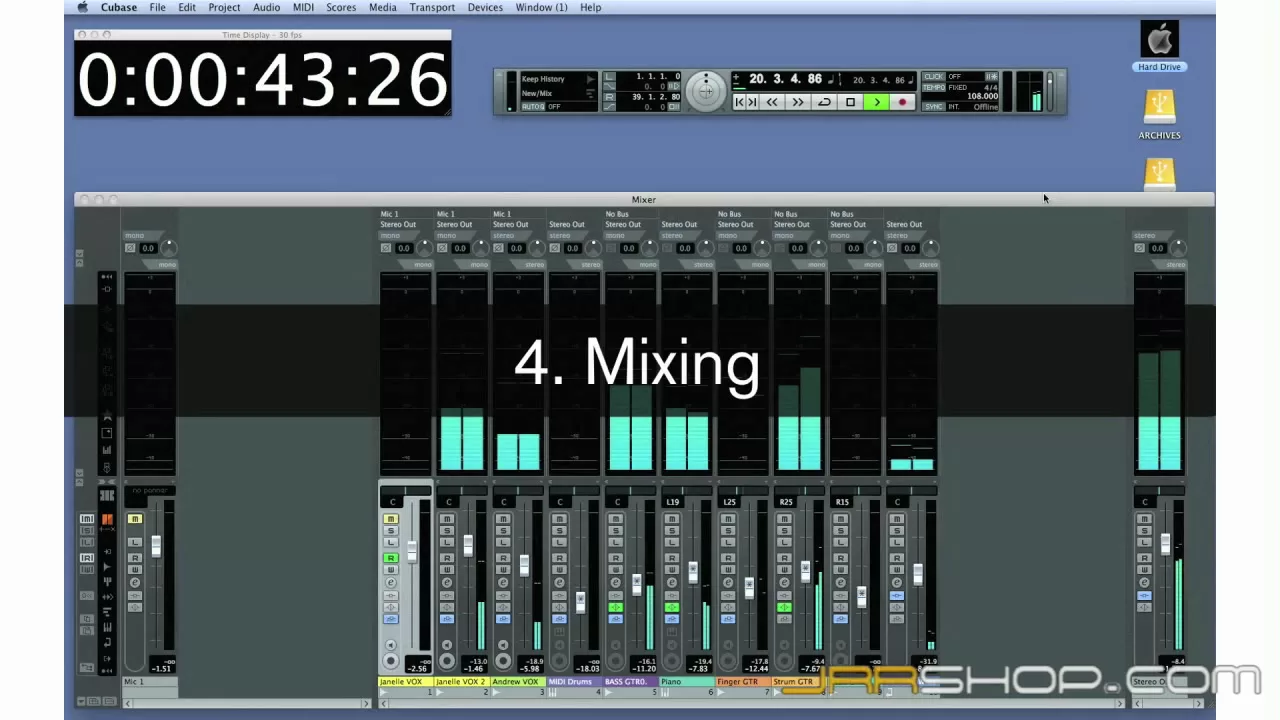The width and height of the screenshot is (1280, 720).
Task: Open the Transport menu
Action: point(432,7)
